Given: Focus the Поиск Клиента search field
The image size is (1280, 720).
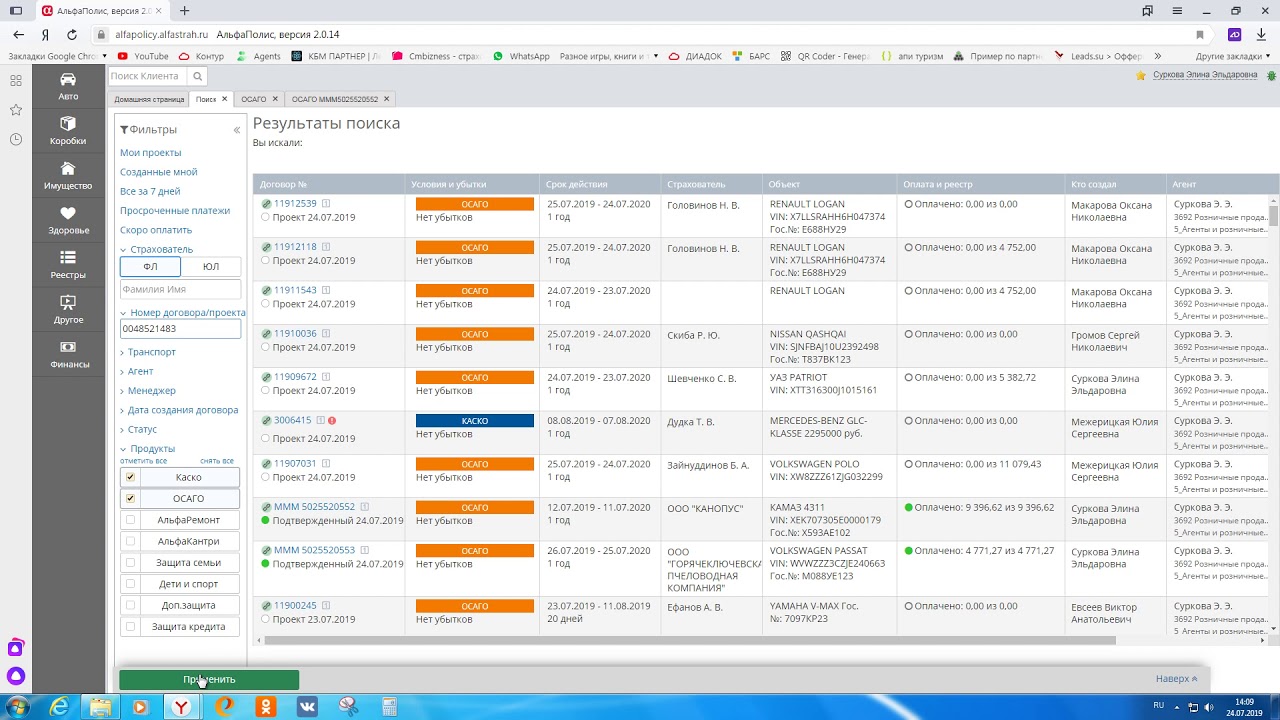Looking at the screenshot, I should click(x=148, y=76).
